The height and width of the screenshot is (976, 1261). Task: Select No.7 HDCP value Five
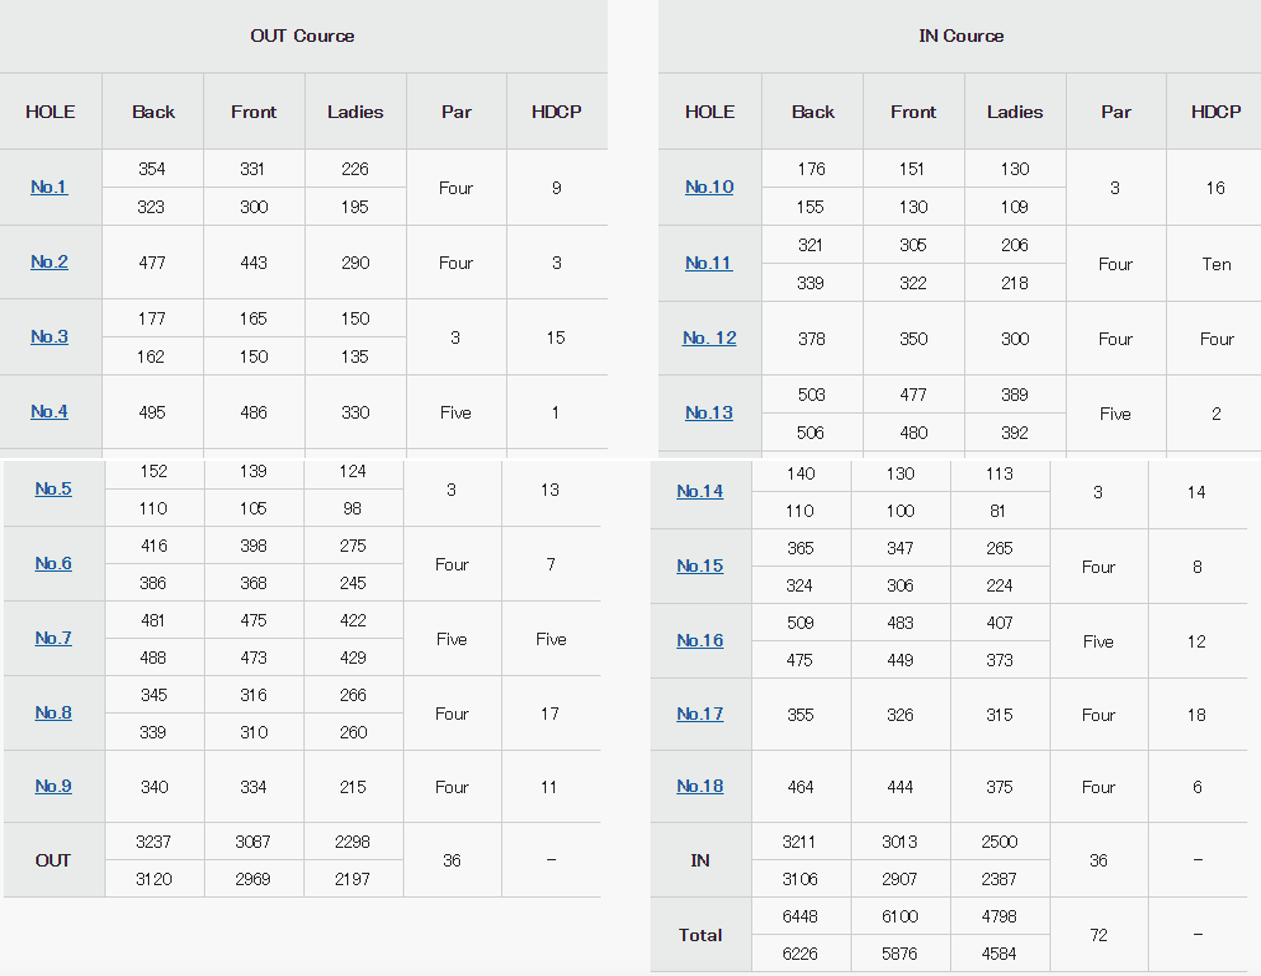click(551, 639)
